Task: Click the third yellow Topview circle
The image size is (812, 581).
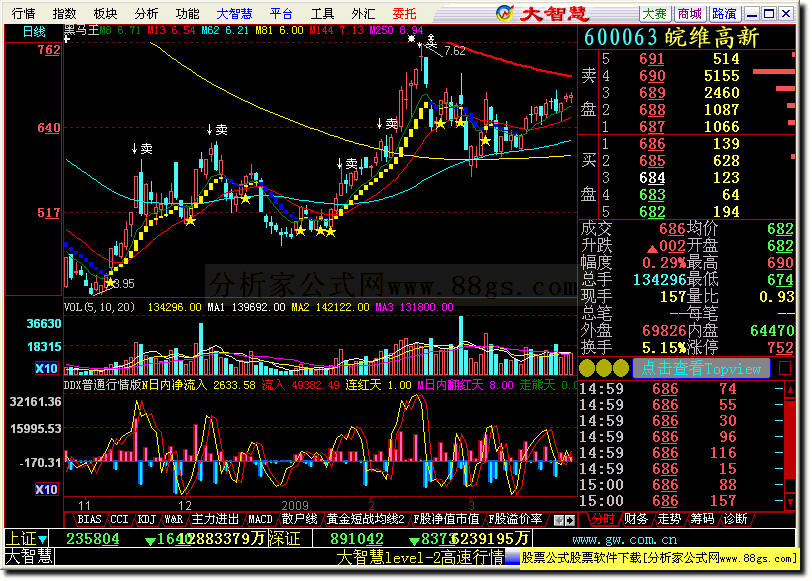Action: pos(620,368)
